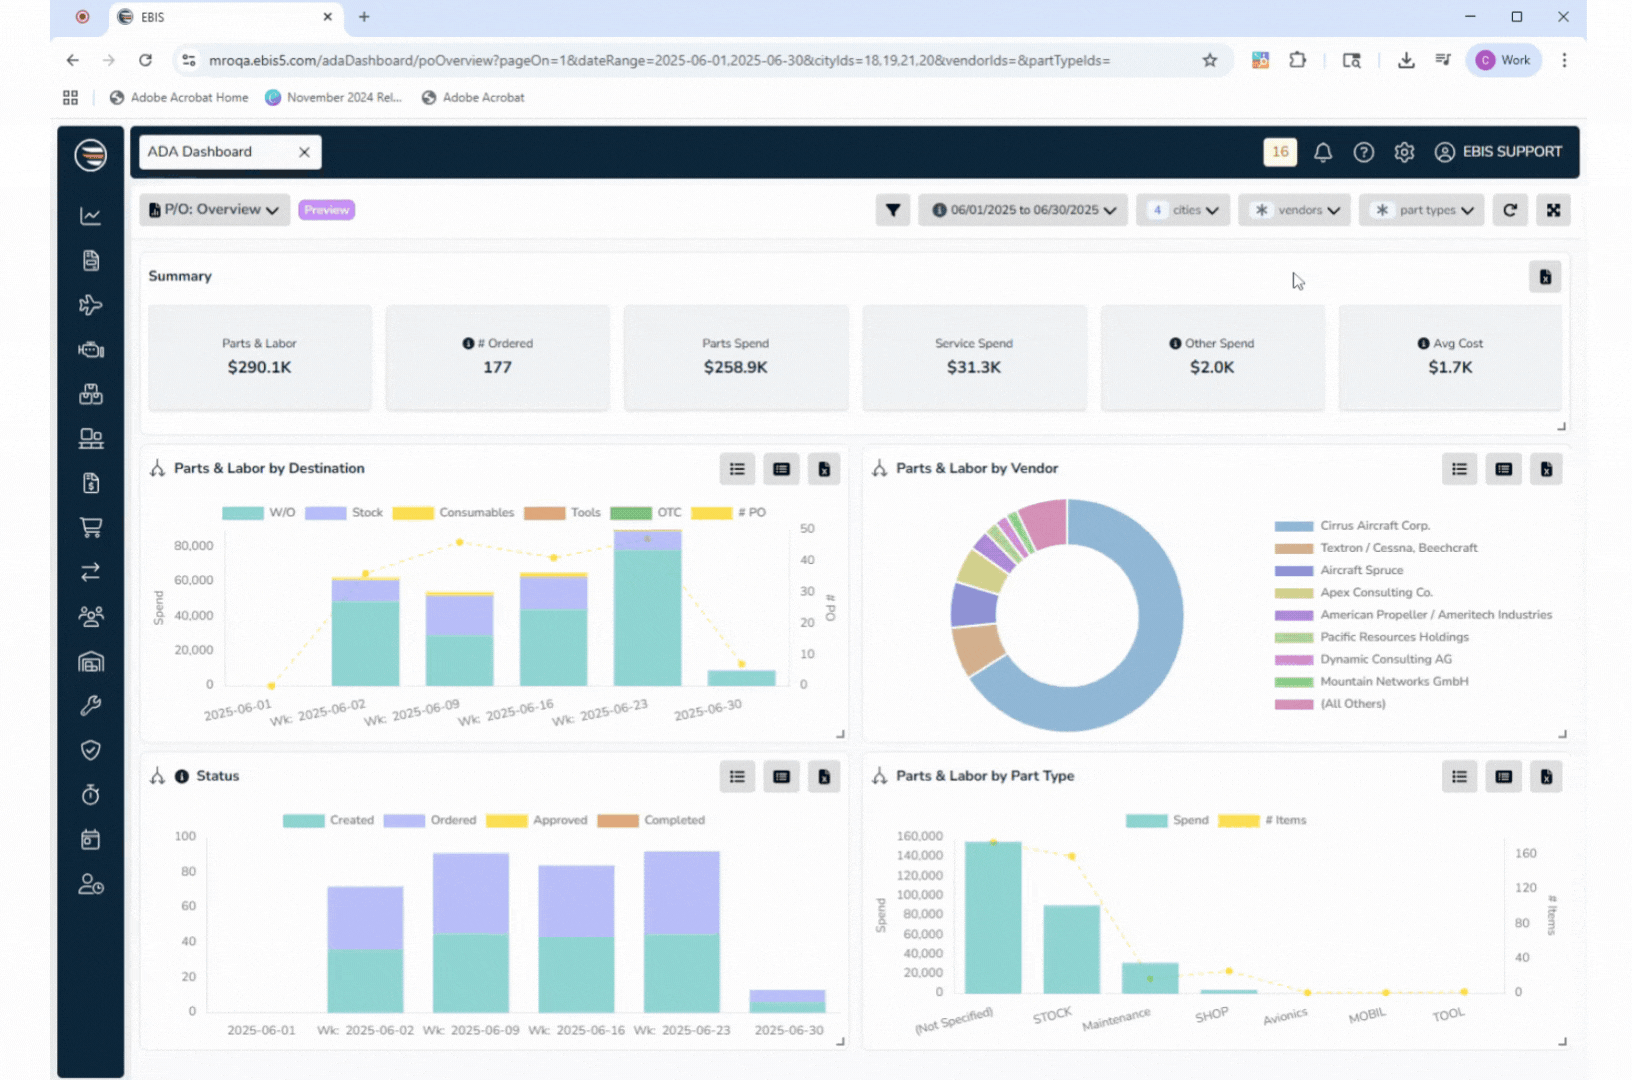Open the date range dropdown
The width and height of the screenshot is (1632, 1080).
[1023, 210]
